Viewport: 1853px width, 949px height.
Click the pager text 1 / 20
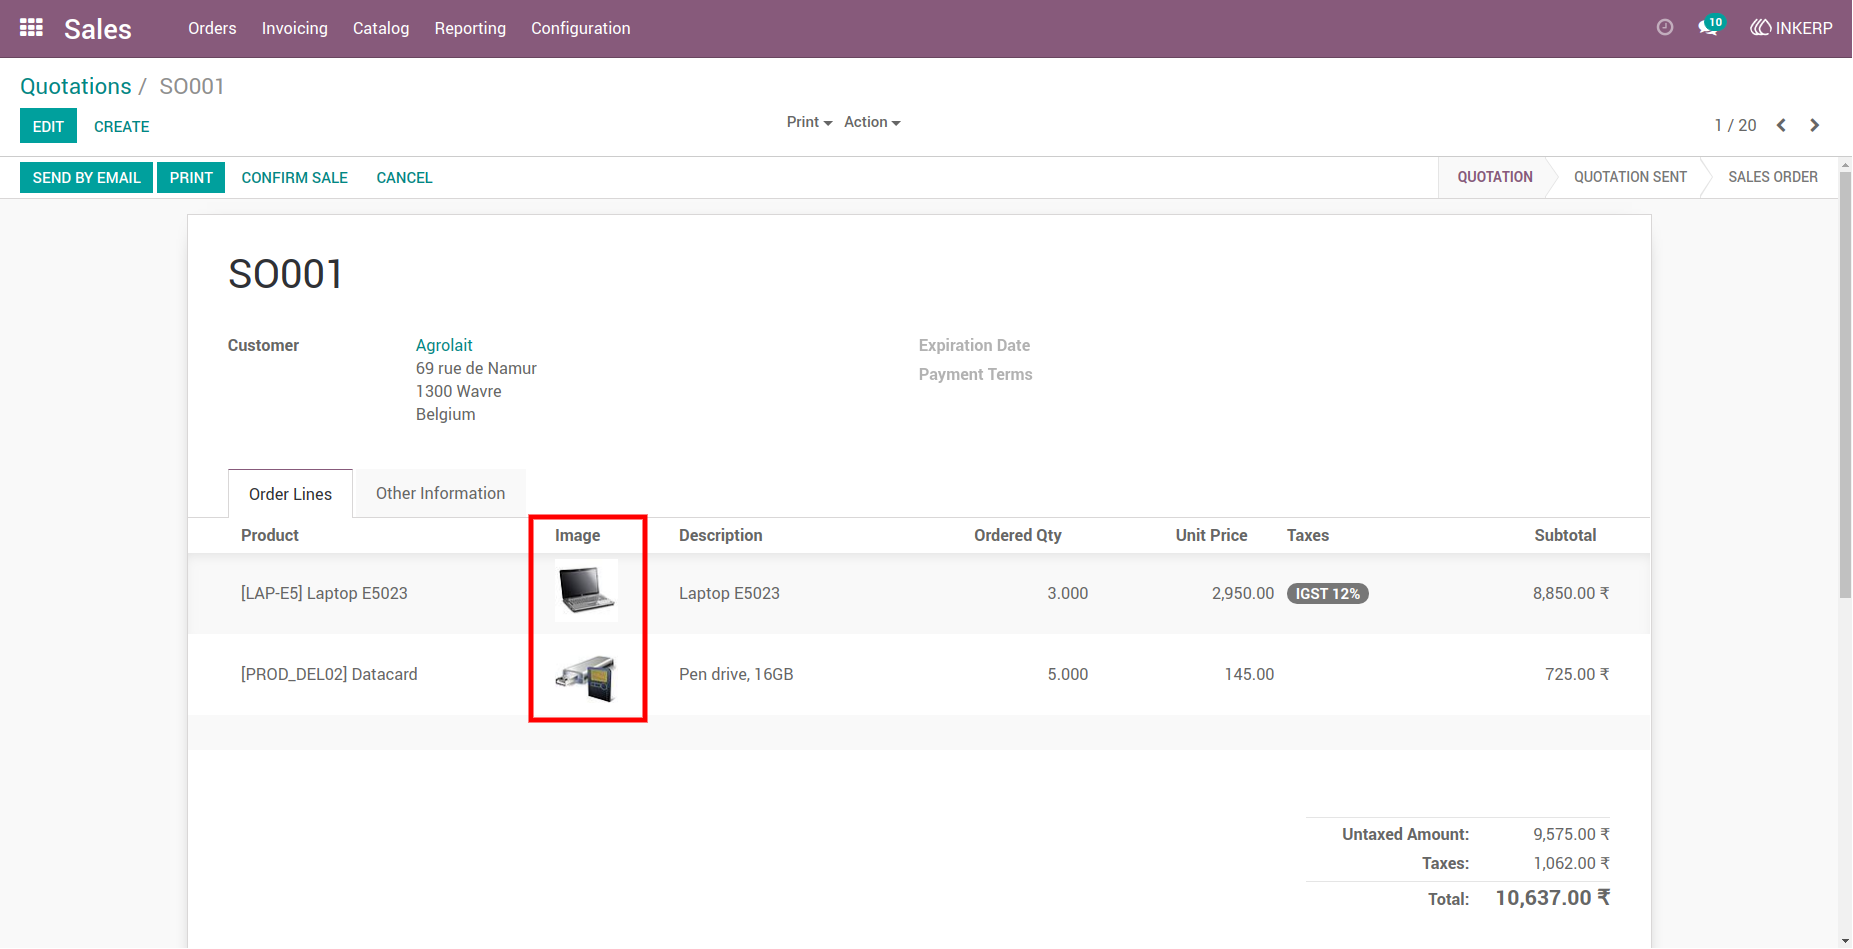[x=1735, y=125]
